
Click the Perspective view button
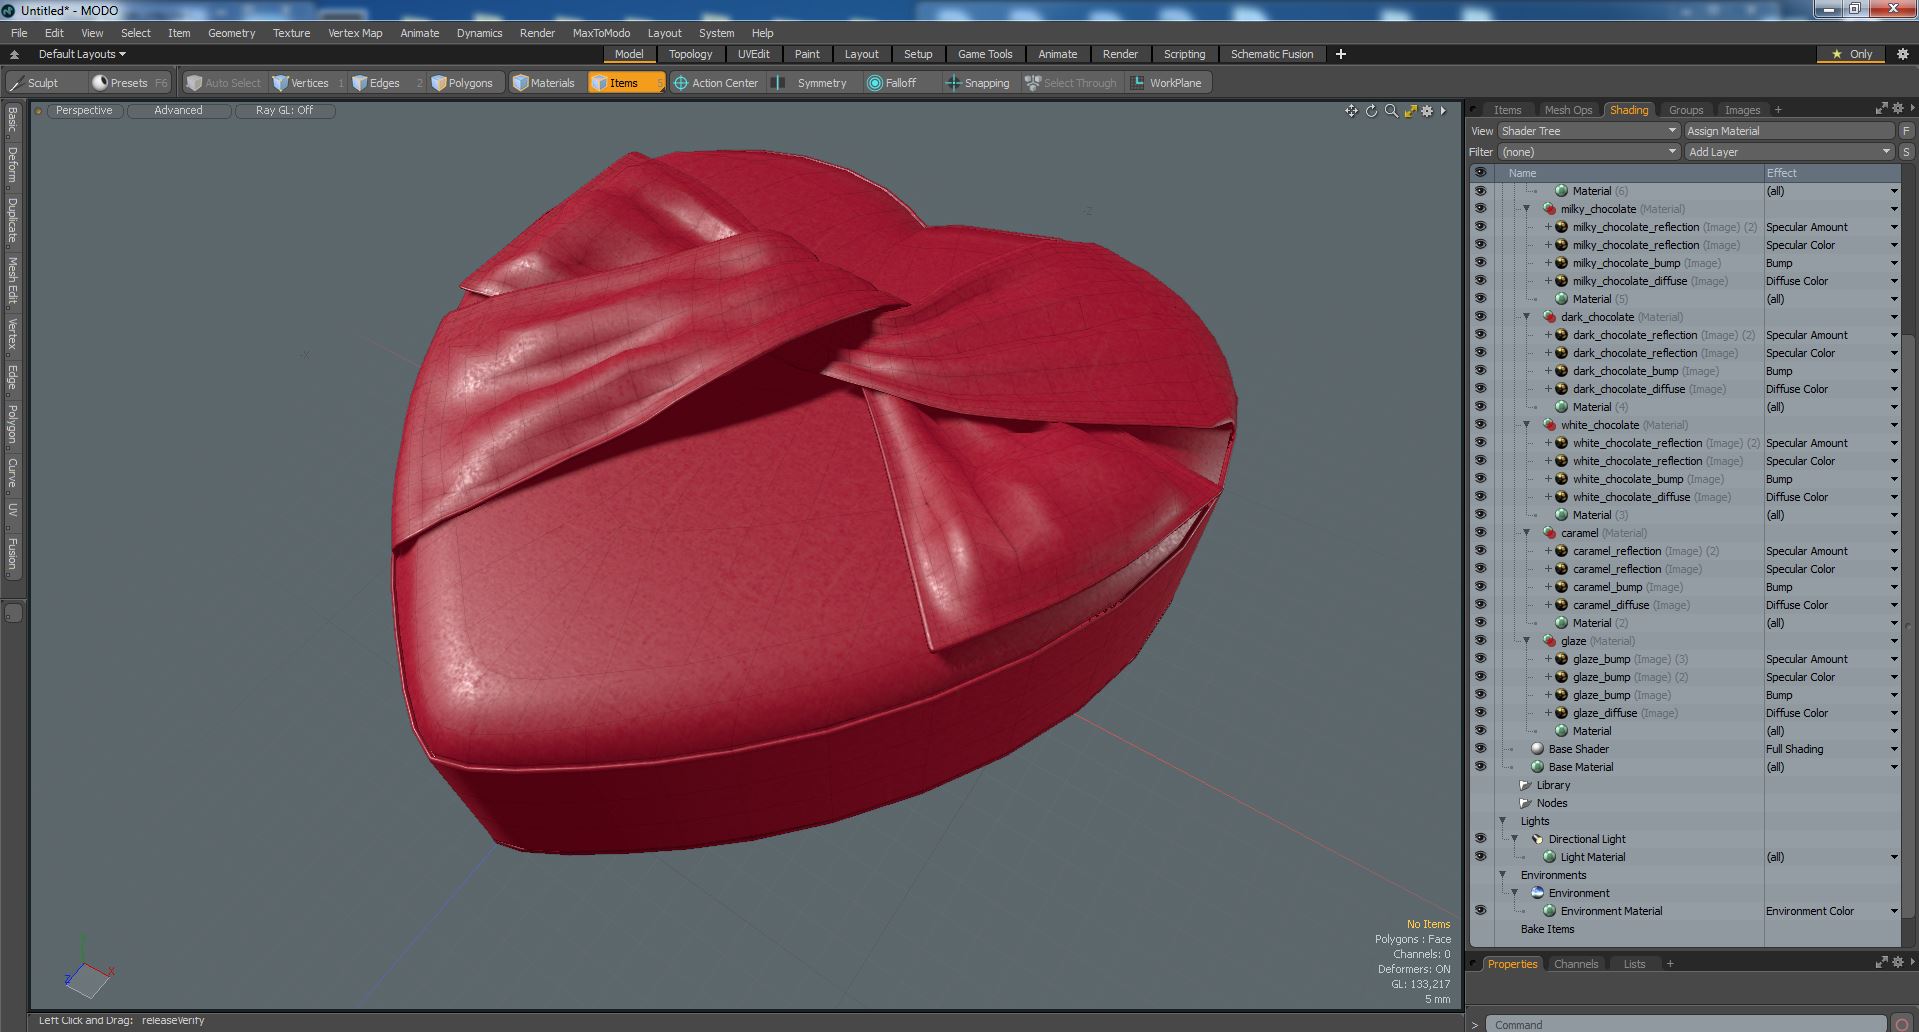[x=84, y=111]
